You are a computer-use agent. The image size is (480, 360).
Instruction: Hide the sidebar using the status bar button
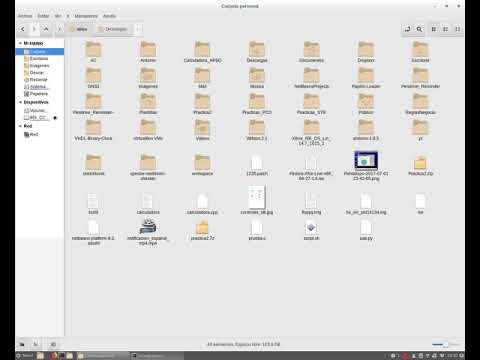pos(53,344)
